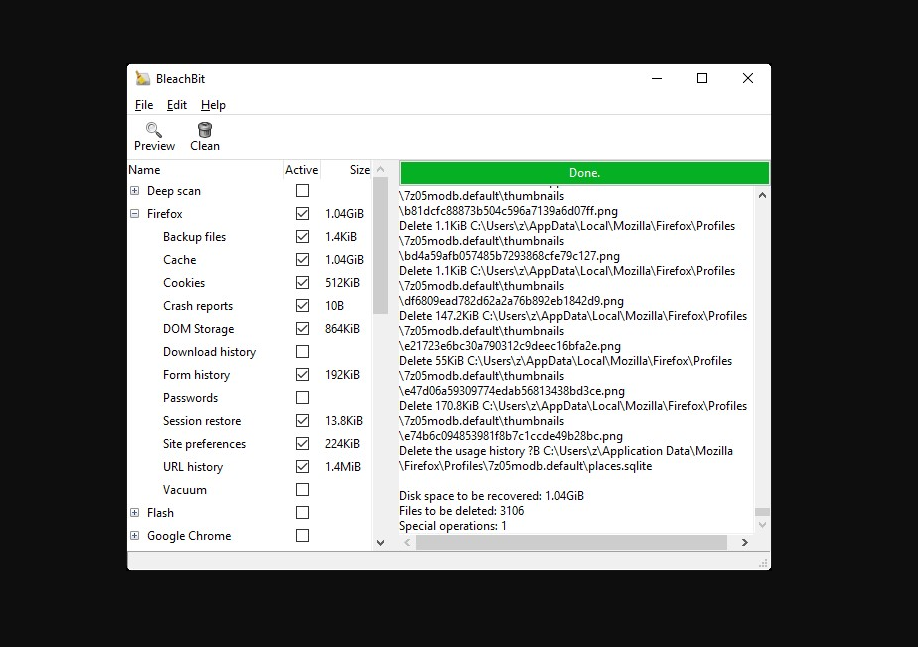This screenshot has width=918, height=647.
Task: Enable the Deep scan checkbox
Action: (x=302, y=191)
